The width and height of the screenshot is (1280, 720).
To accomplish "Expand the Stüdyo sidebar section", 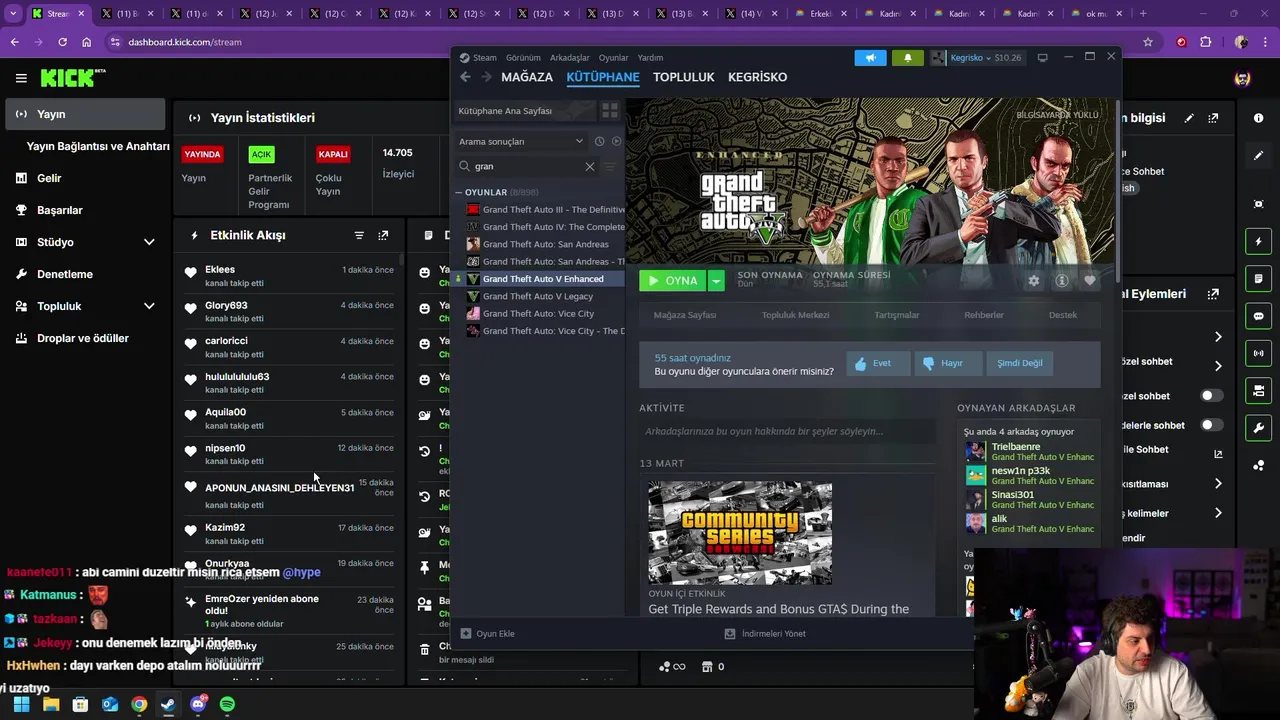I will pyautogui.click(x=149, y=242).
